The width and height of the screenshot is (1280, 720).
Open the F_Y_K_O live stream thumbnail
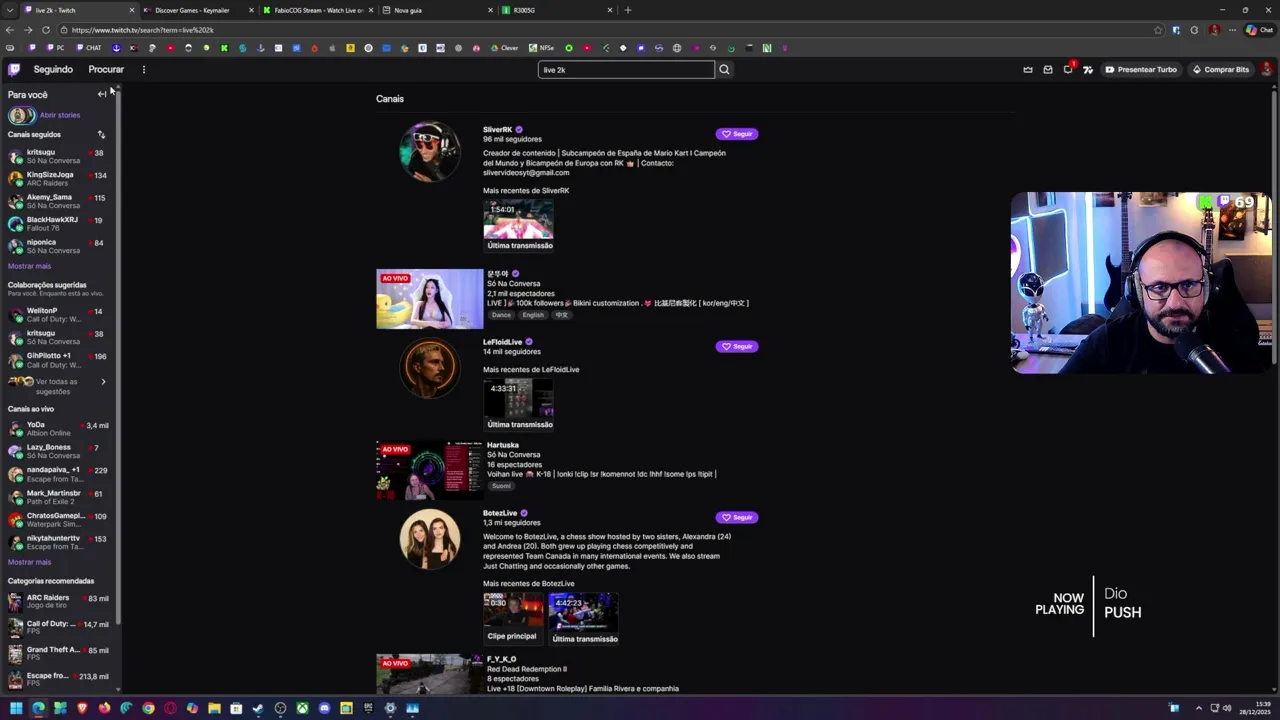click(x=430, y=674)
